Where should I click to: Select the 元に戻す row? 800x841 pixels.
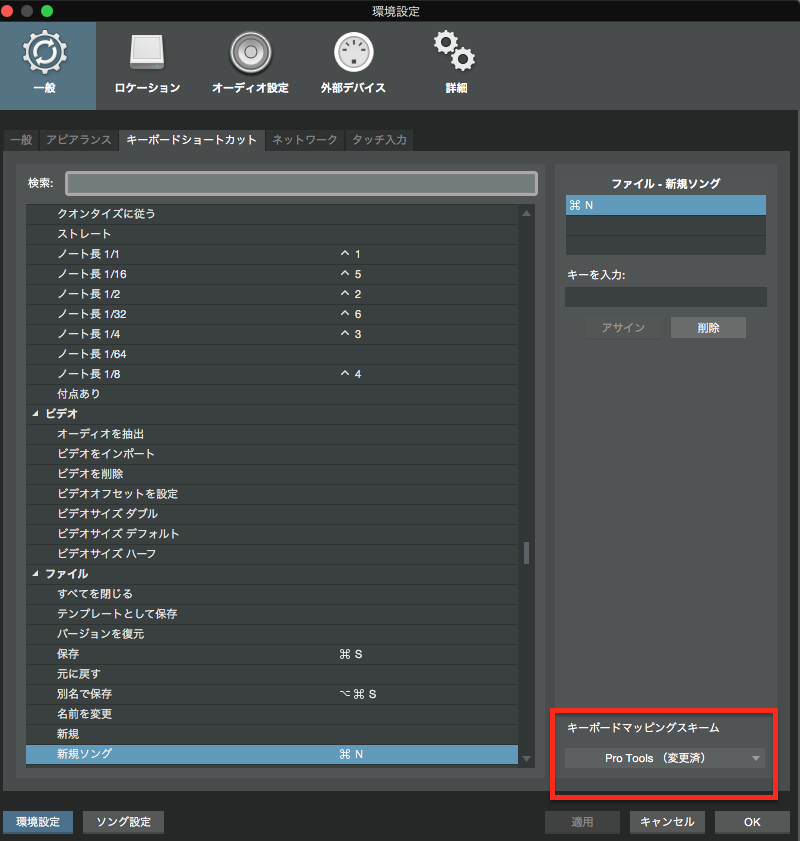(272, 674)
